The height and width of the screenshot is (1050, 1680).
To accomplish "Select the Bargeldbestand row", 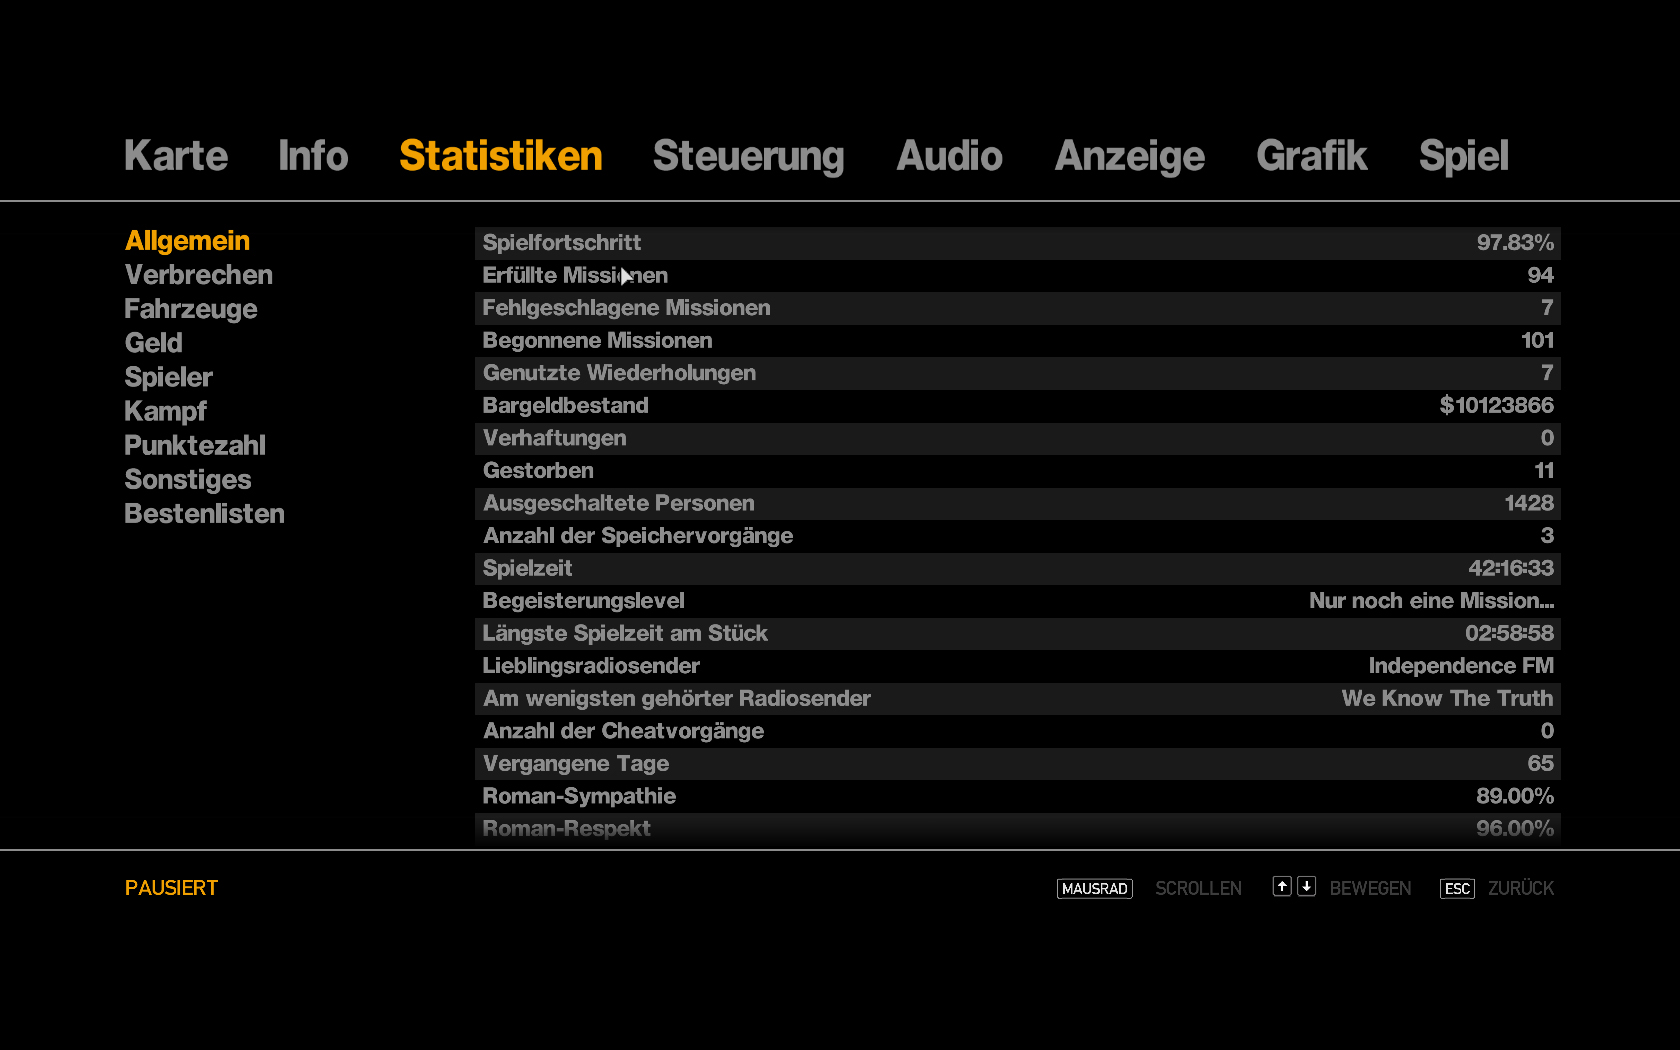I will [1018, 406].
